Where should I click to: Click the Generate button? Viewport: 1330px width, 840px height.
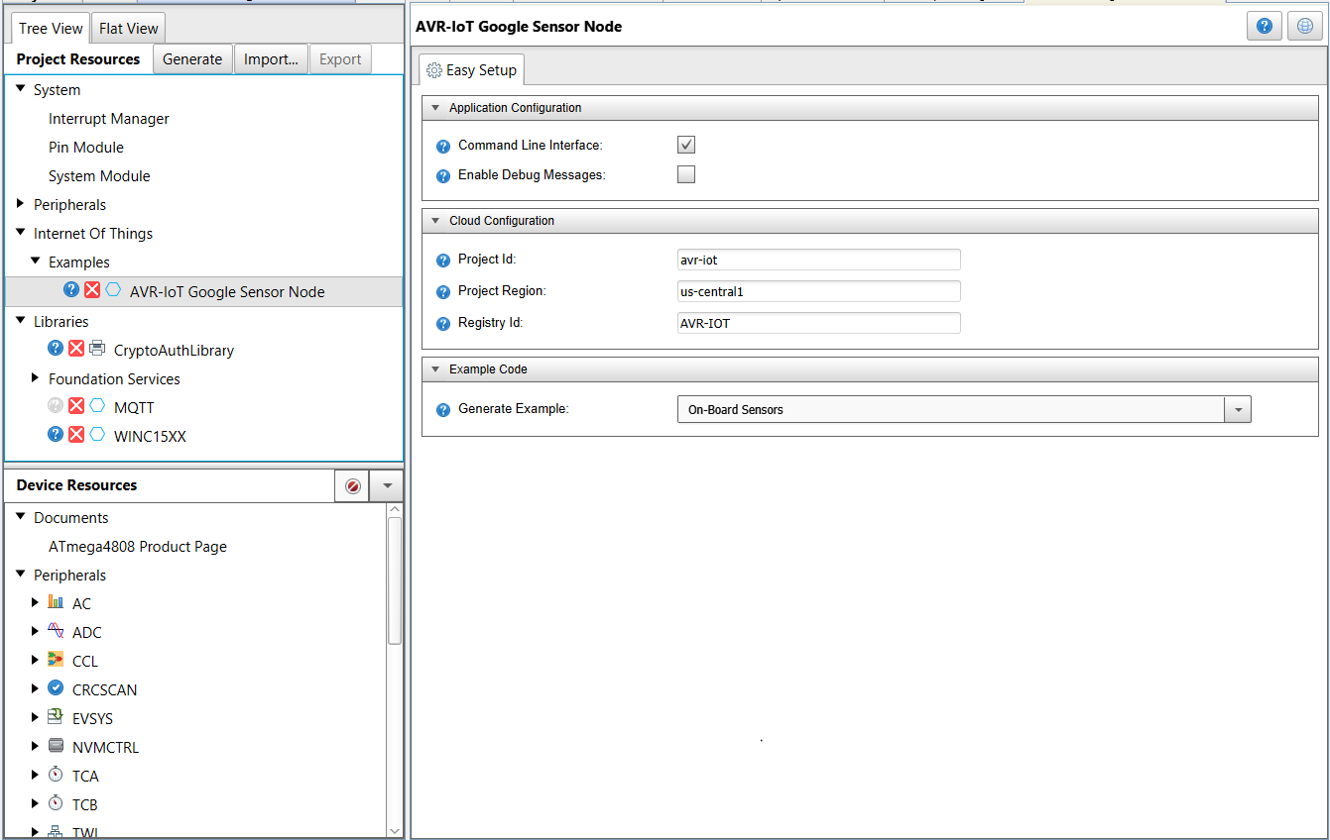192,59
